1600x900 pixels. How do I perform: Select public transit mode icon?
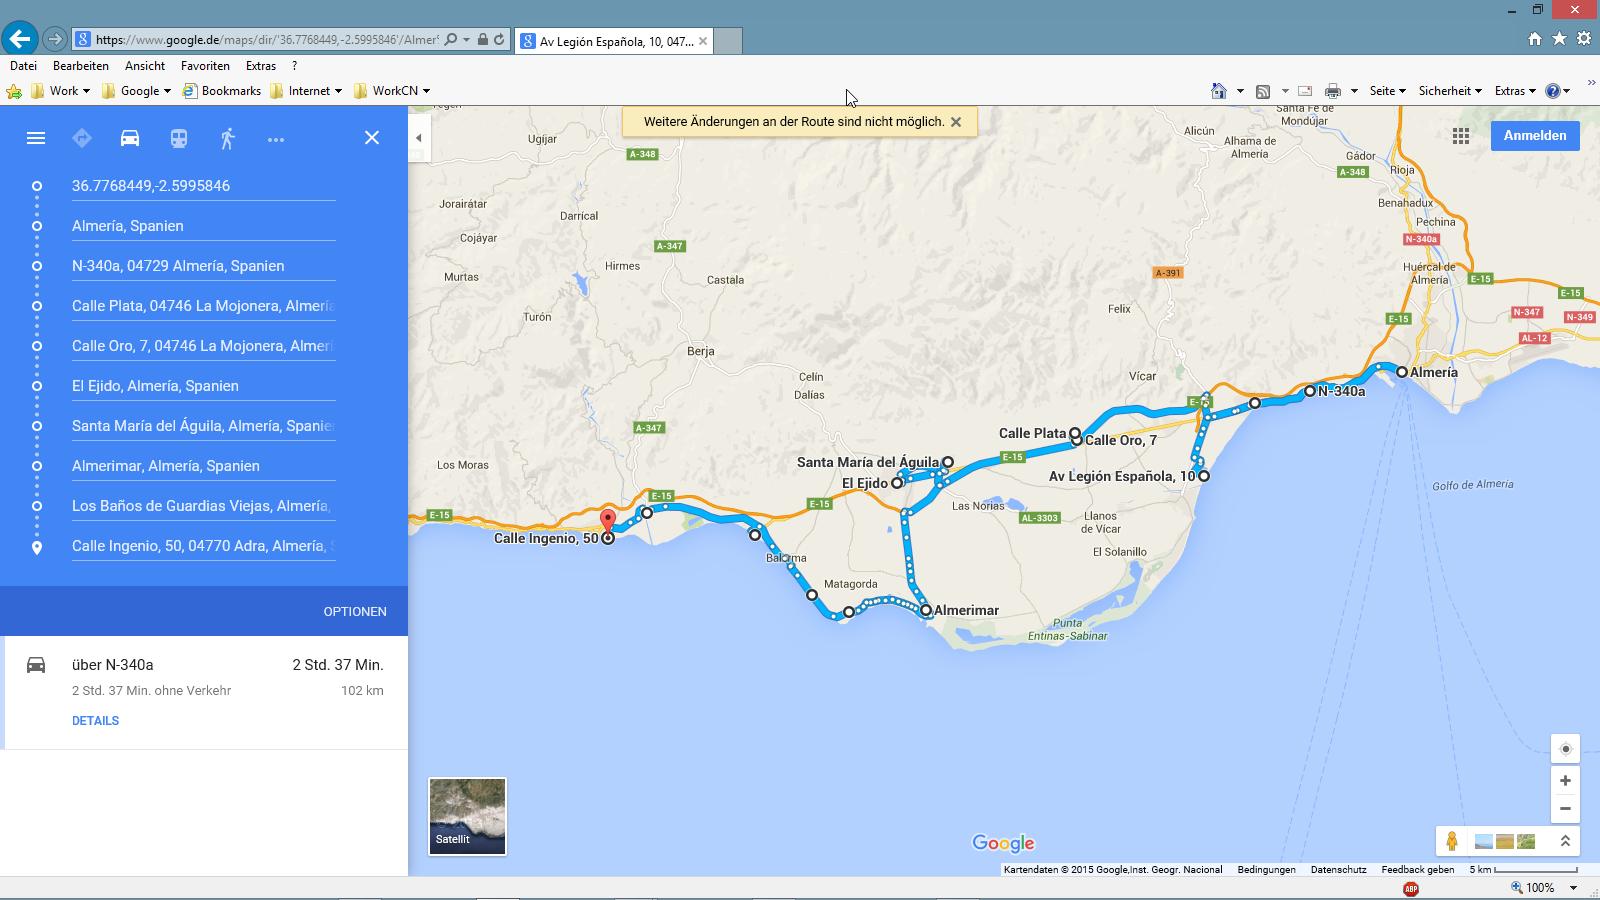click(179, 138)
